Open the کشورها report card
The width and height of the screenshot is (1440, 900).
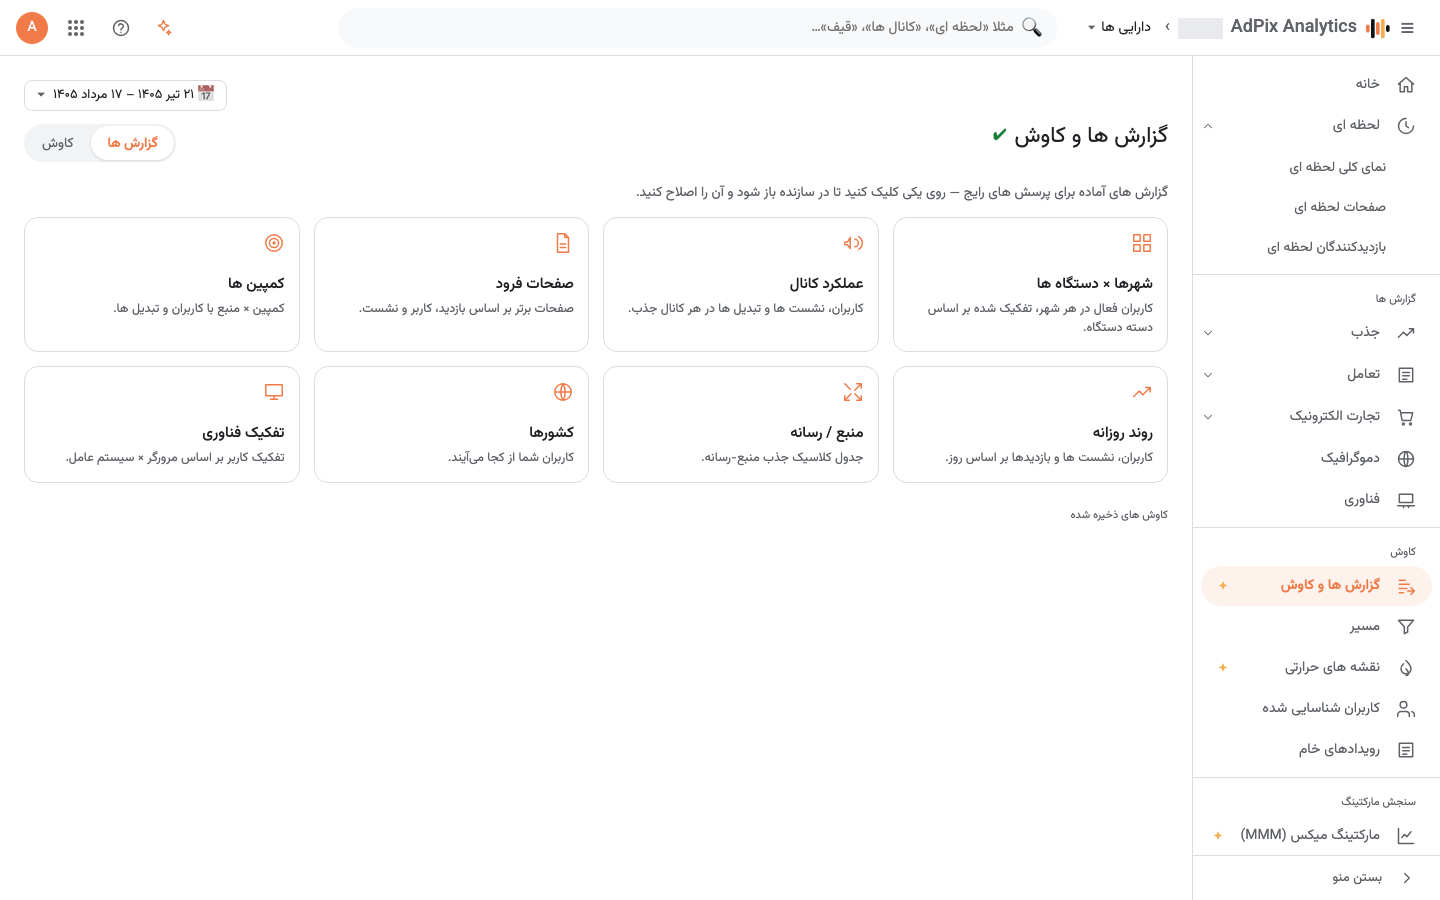click(x=451, y=425)
